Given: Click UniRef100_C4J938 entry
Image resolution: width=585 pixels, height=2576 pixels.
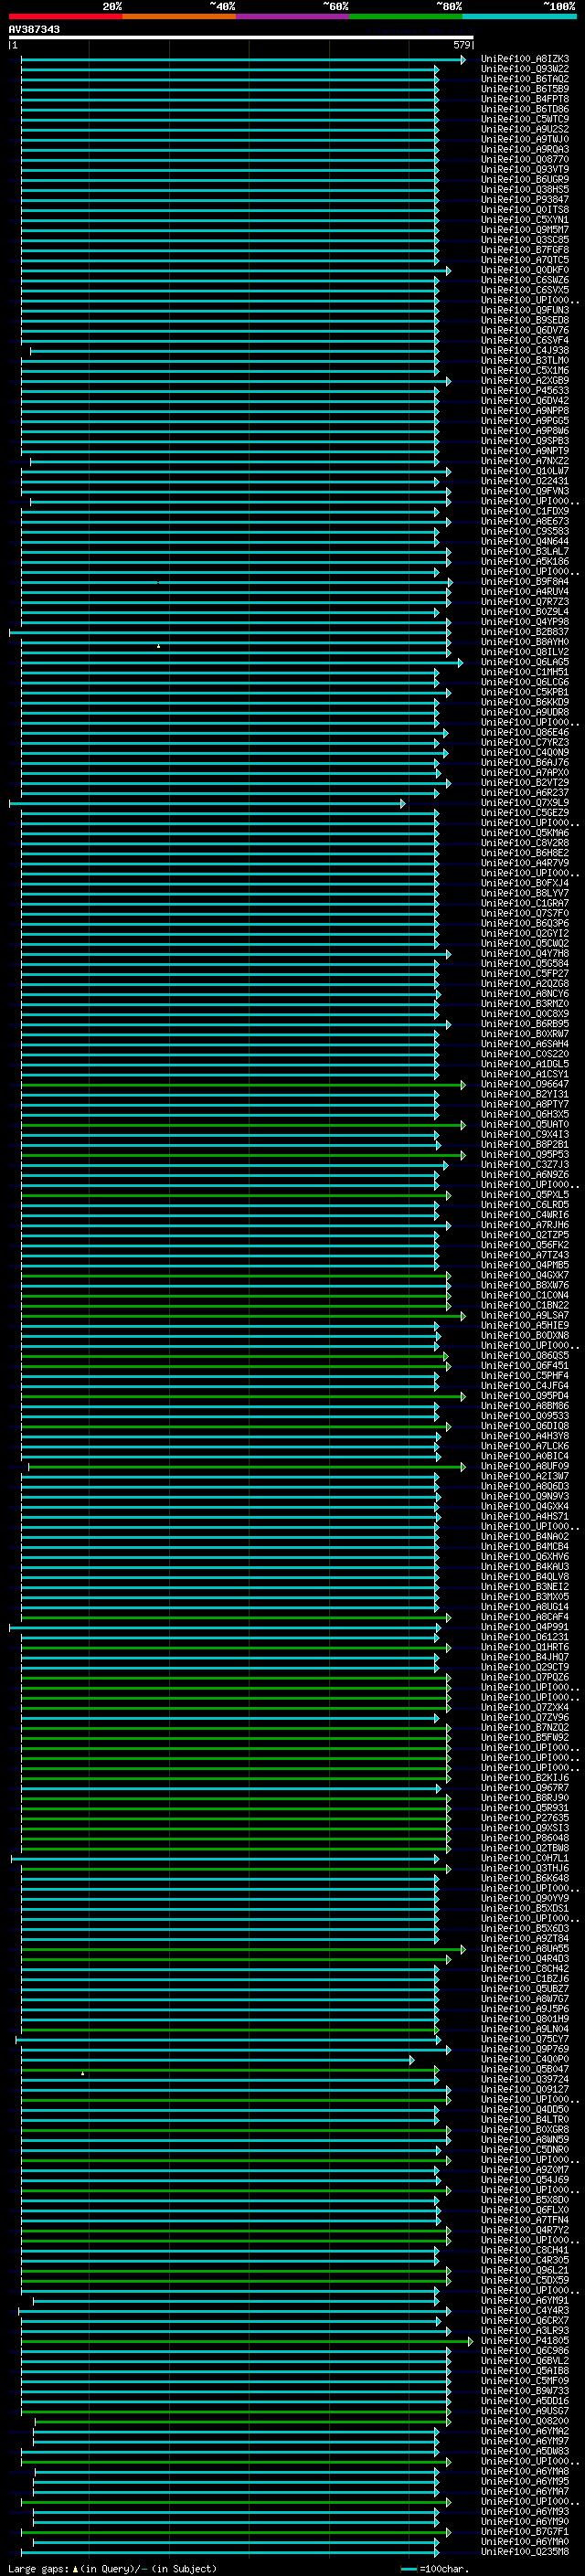Looking at the screenshot, I should coord(525,351).
